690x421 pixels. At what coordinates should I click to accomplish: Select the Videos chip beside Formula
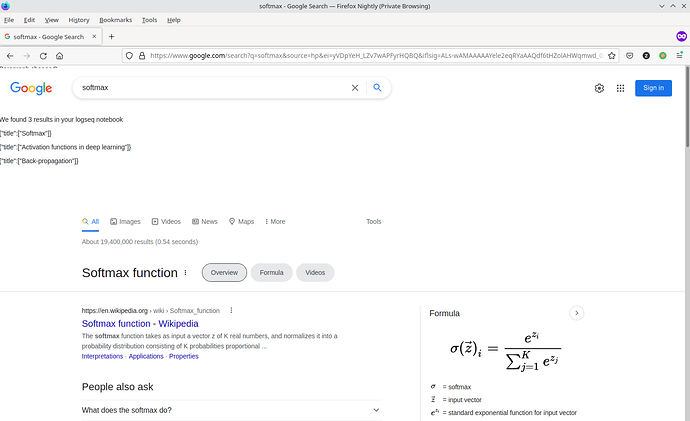point(315,273)
